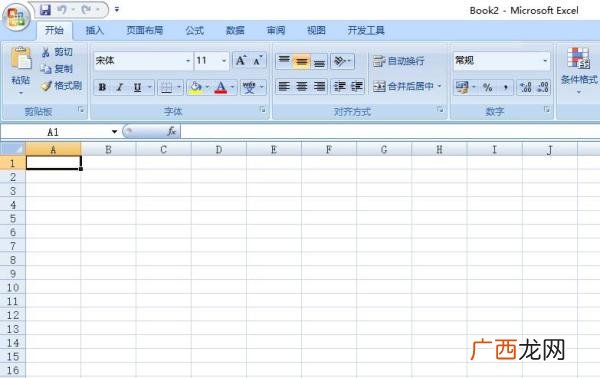Expand underline style options arrow

coord(150,88)
